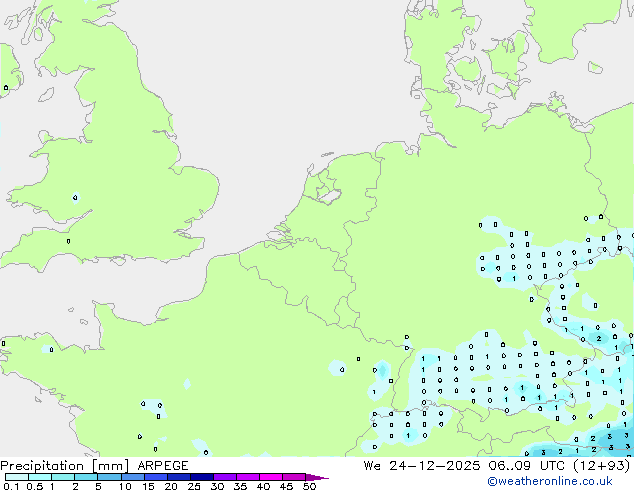The width and height of the screenshot is (634, 490).
Task: Click the 35–40 mm violet-magenta legend swatch
Action: coord(248,477)
